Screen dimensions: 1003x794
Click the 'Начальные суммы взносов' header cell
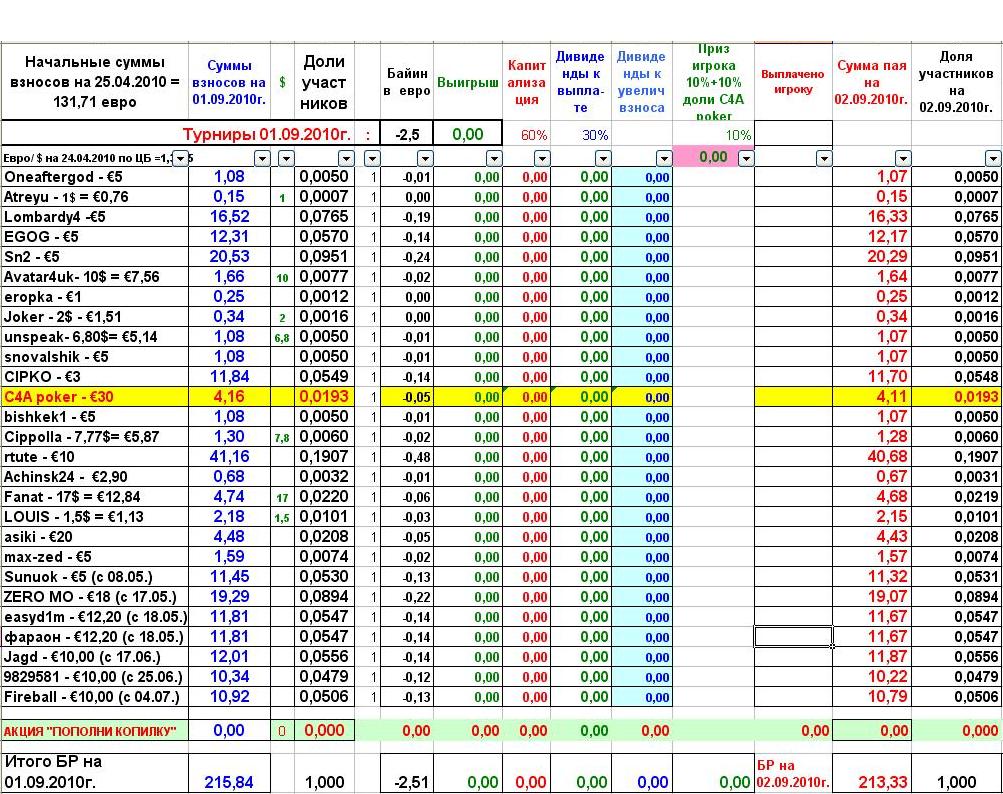click(95, 81)
